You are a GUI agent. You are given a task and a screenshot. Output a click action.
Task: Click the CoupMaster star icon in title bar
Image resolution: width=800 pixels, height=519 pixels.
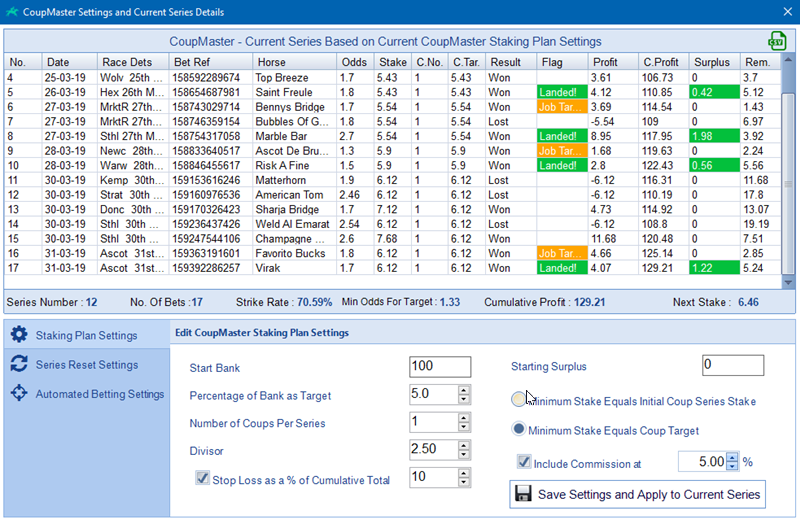coord(11,12)
